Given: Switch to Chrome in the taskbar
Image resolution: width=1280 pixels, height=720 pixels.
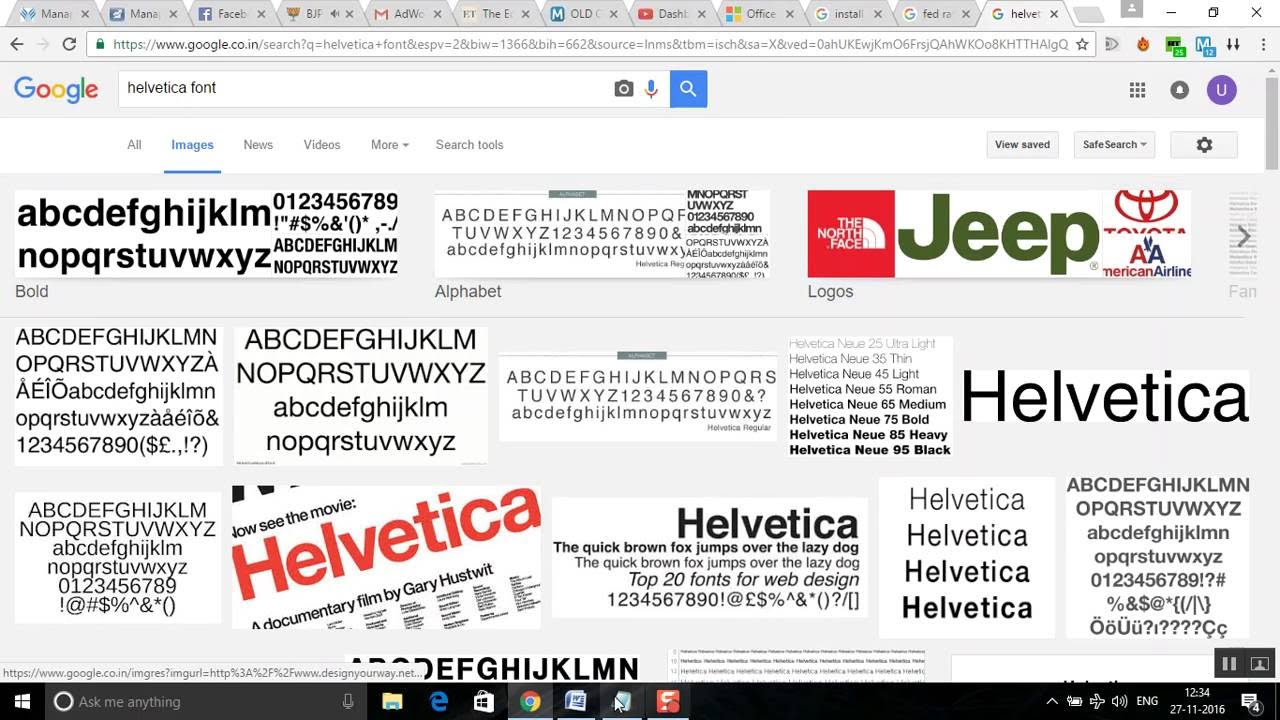Looking at the screenshot, I should click(530, 701).
